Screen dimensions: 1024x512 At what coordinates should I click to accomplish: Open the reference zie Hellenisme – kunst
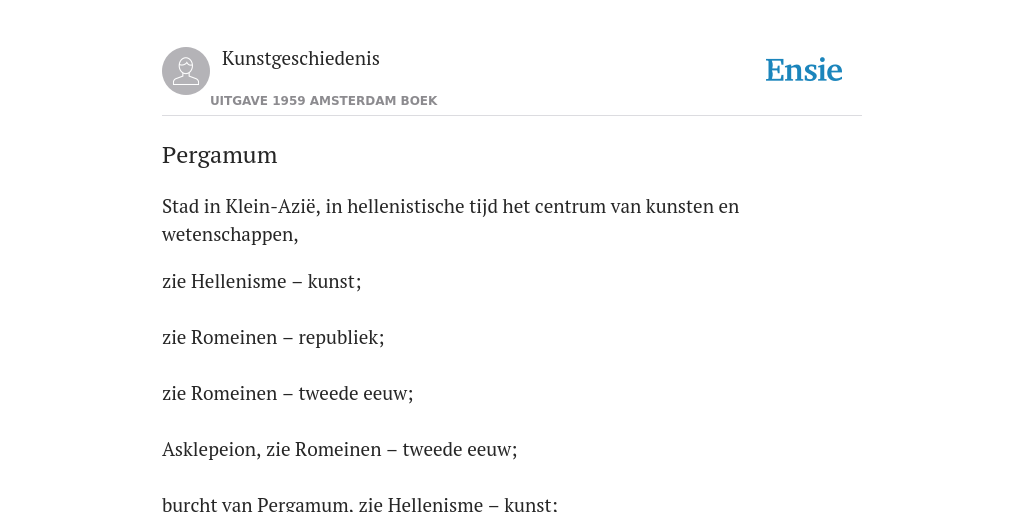click(261, 281)
